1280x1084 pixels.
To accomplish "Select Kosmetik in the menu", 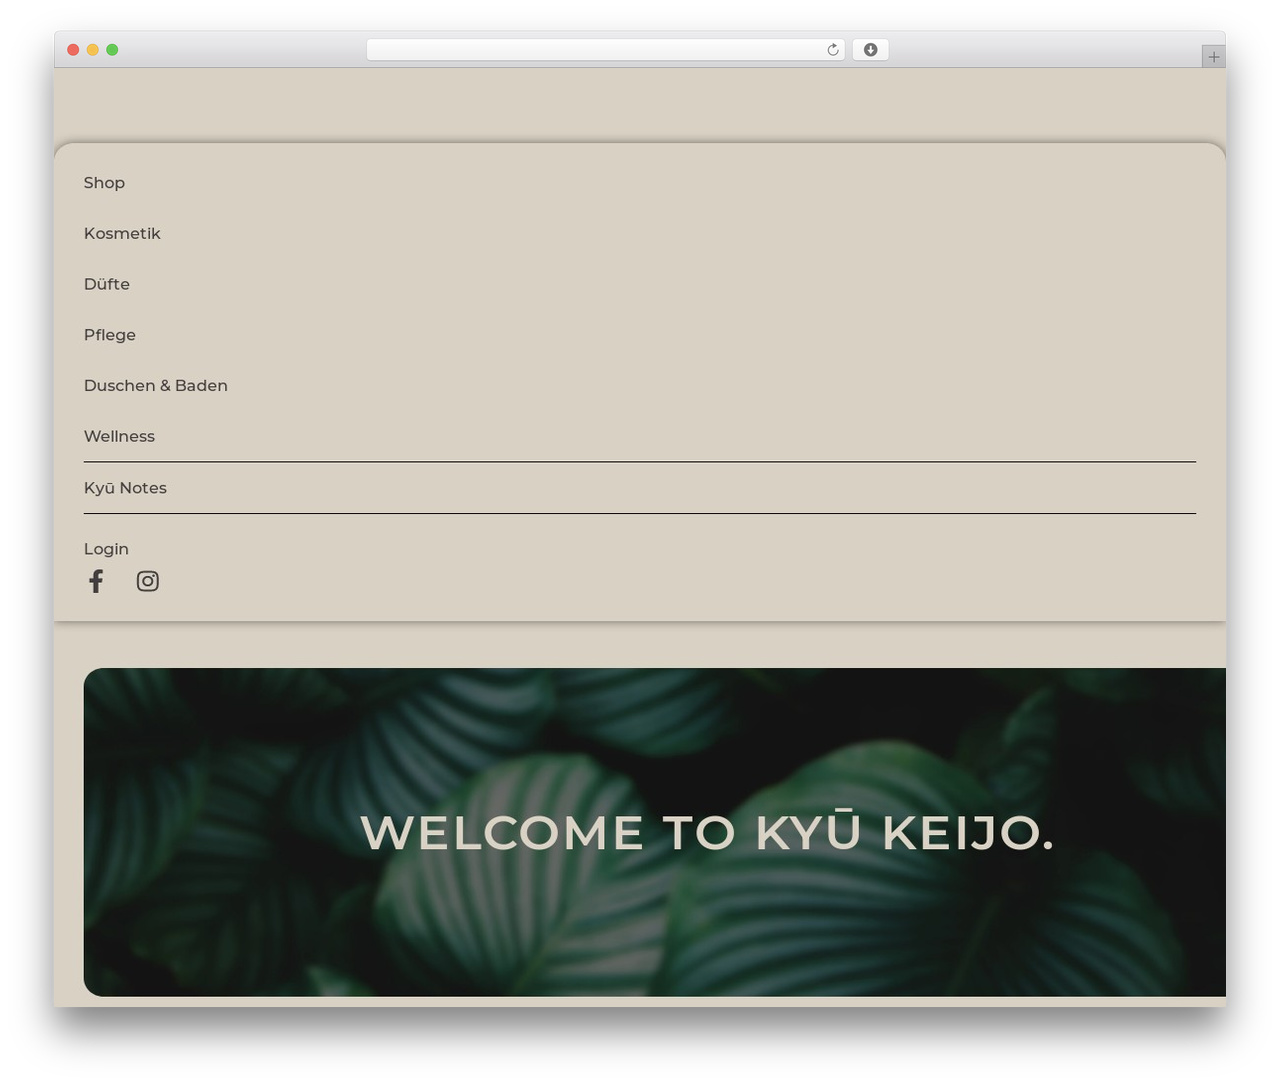I will coord(122,233).
